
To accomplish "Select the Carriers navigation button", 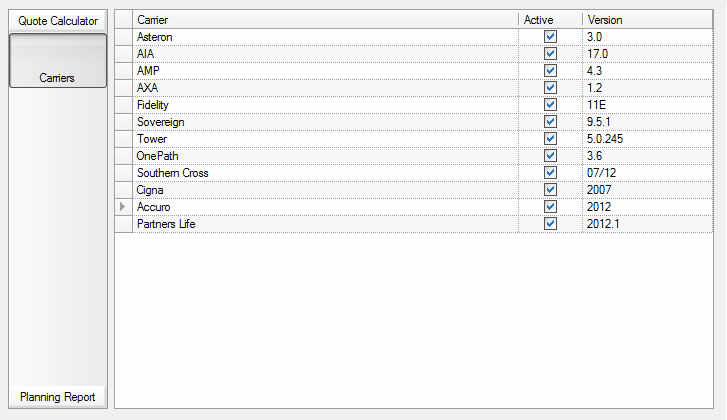I will point(58,60).
